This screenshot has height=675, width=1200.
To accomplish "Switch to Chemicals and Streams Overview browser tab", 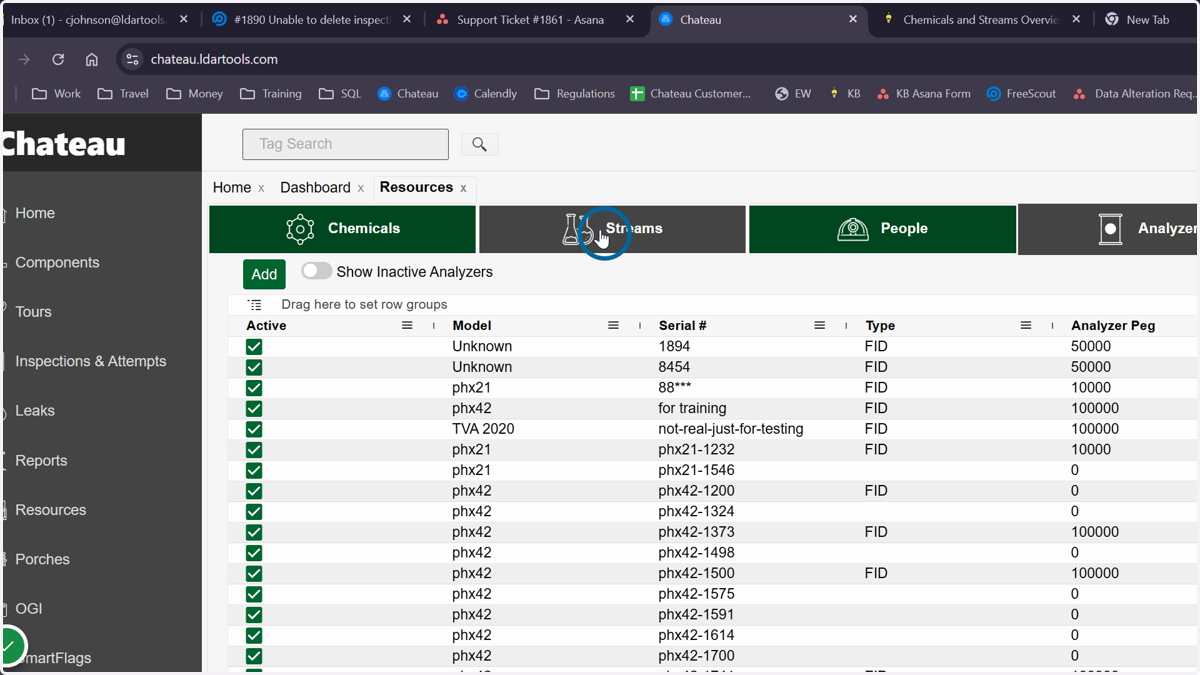I will pyautogui.click(x=980, y=19).
